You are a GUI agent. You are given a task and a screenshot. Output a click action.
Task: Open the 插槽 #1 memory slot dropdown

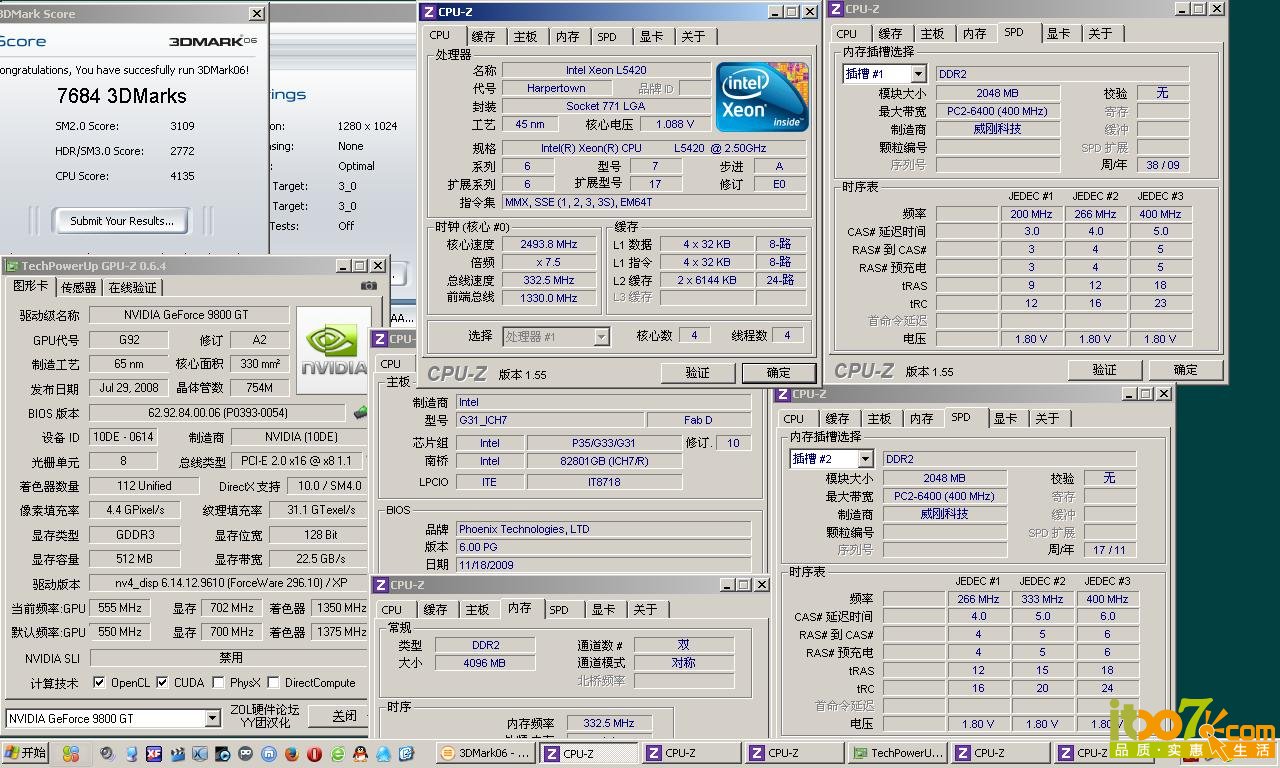pos(918,74)
